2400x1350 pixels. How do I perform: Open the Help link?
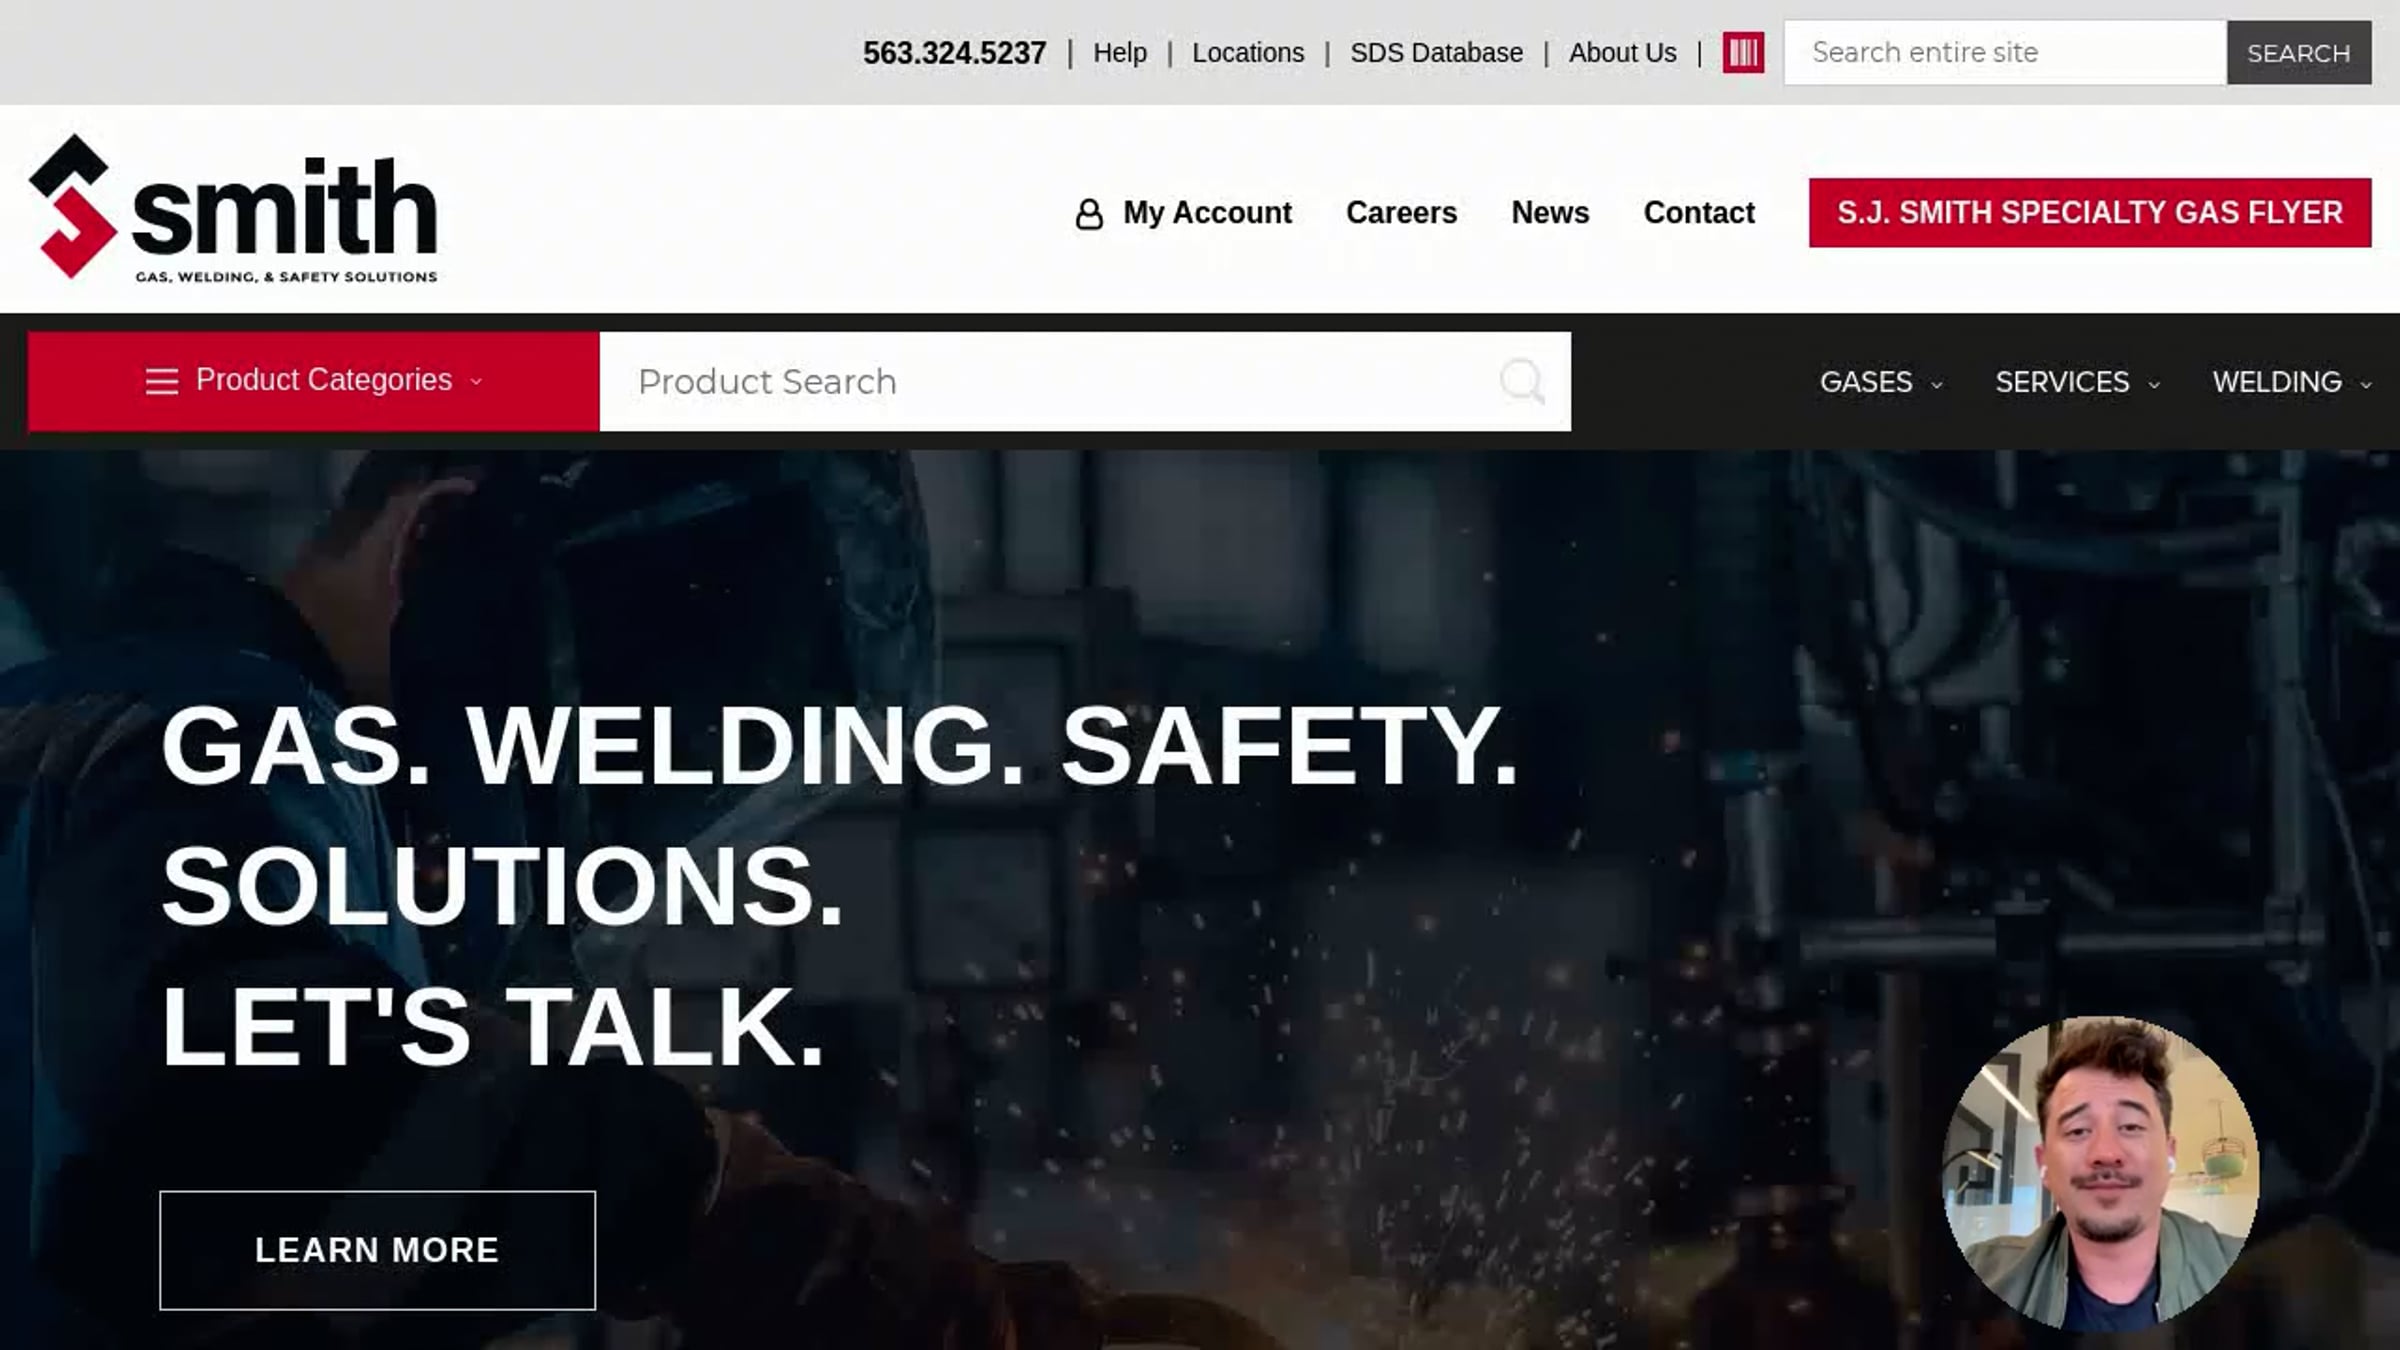click(x=1119, y=52)
